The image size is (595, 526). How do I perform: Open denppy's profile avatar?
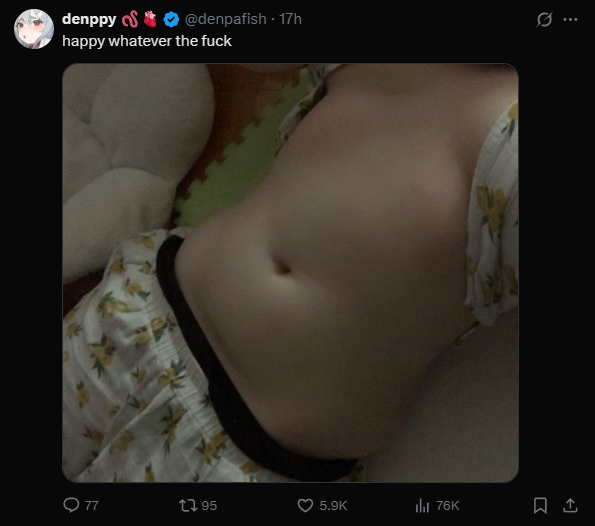34,29
